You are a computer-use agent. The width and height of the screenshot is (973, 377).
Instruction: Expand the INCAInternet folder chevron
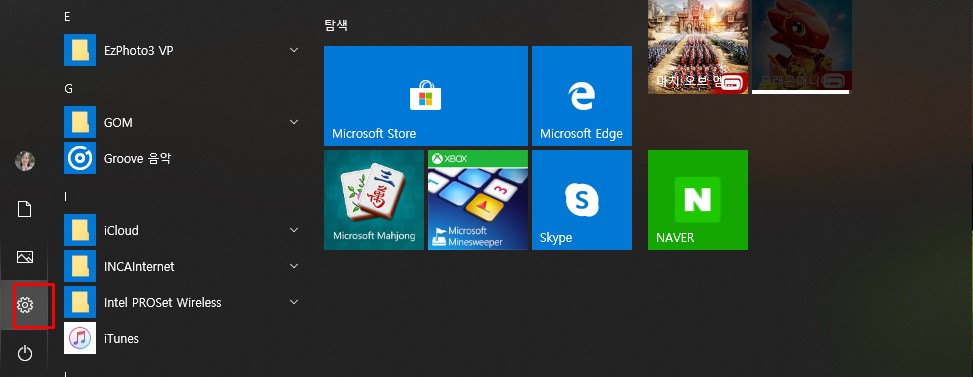pyautogui.click(x=294, y=266)
